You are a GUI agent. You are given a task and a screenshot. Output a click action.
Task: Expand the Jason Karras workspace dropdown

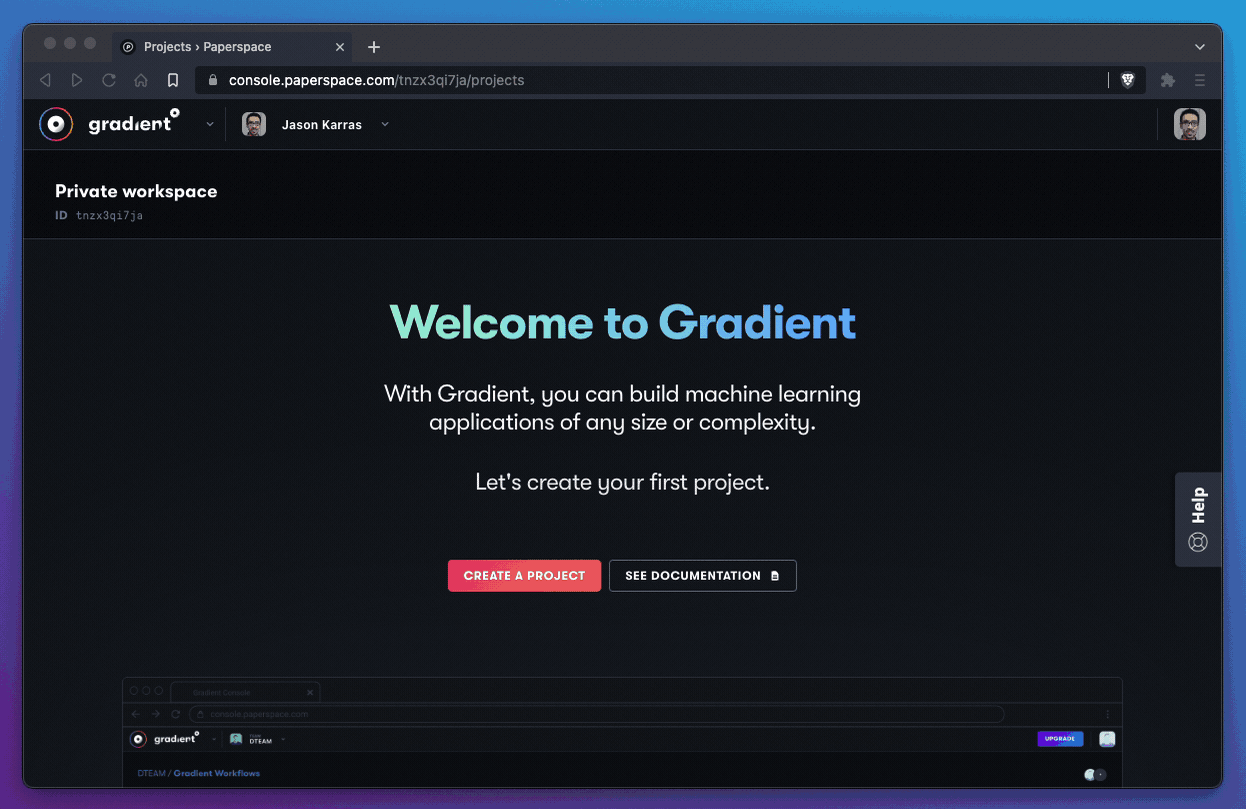click(385, 125)
